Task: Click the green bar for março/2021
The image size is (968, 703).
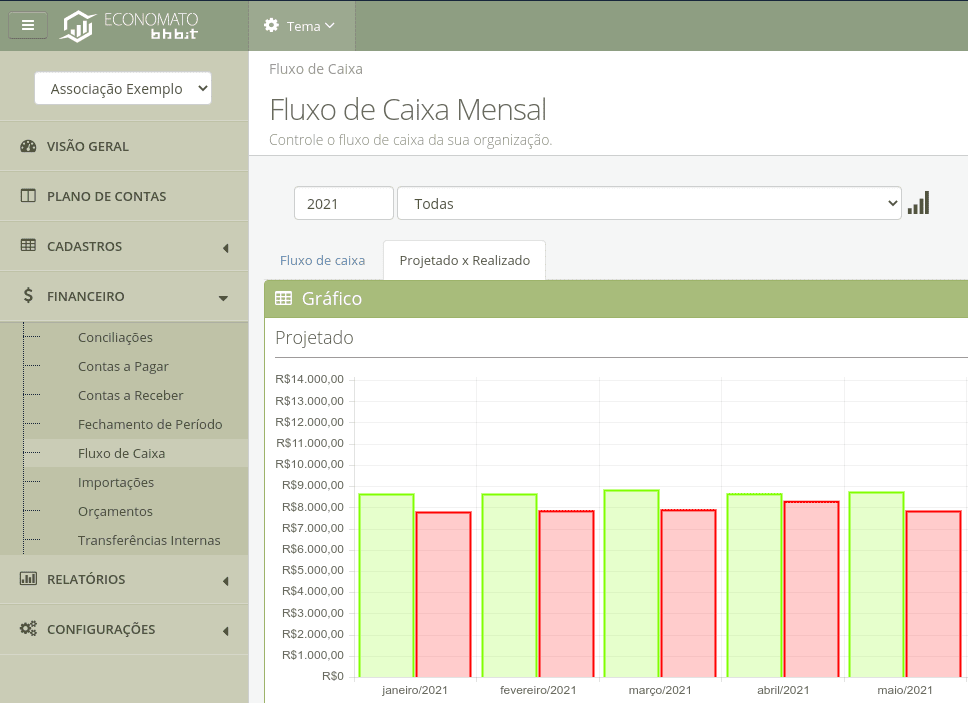Action: point(632,583)
